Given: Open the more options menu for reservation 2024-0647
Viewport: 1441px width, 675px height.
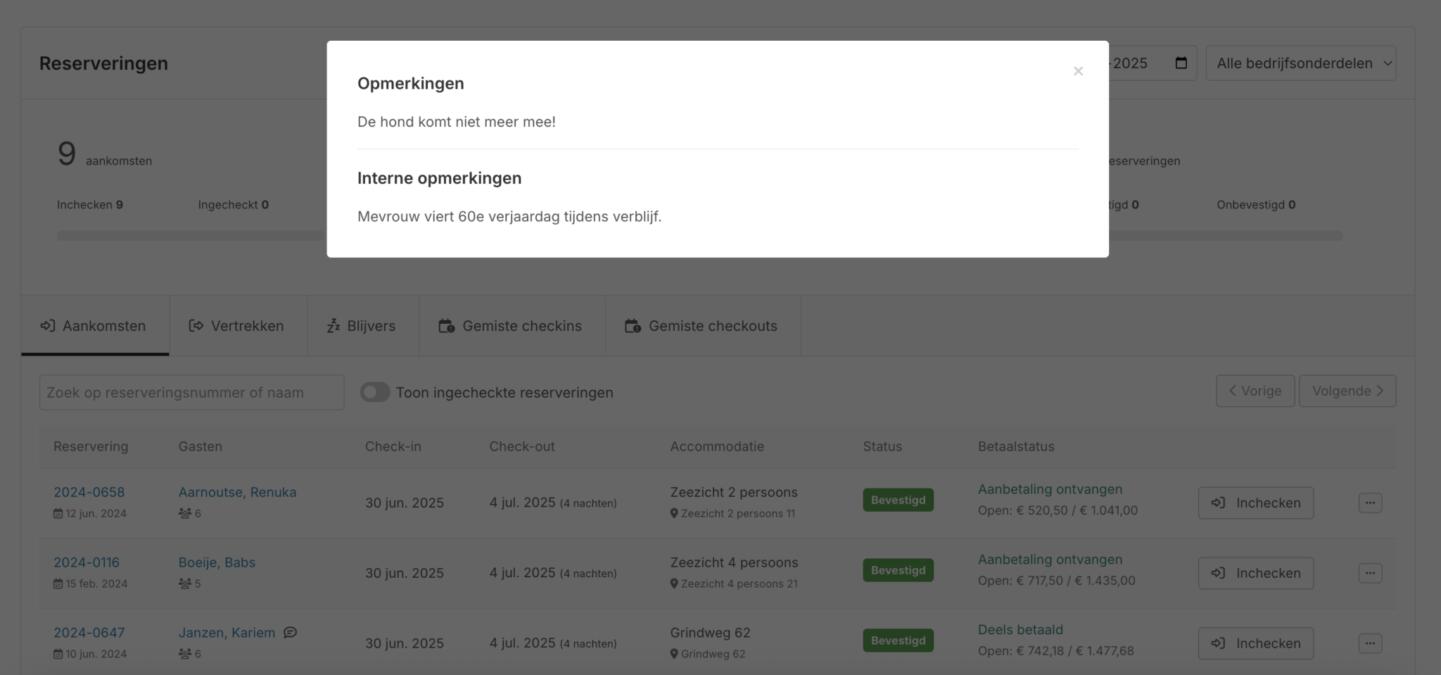Looking at the screenshot, I should [x=1370, y=643].
